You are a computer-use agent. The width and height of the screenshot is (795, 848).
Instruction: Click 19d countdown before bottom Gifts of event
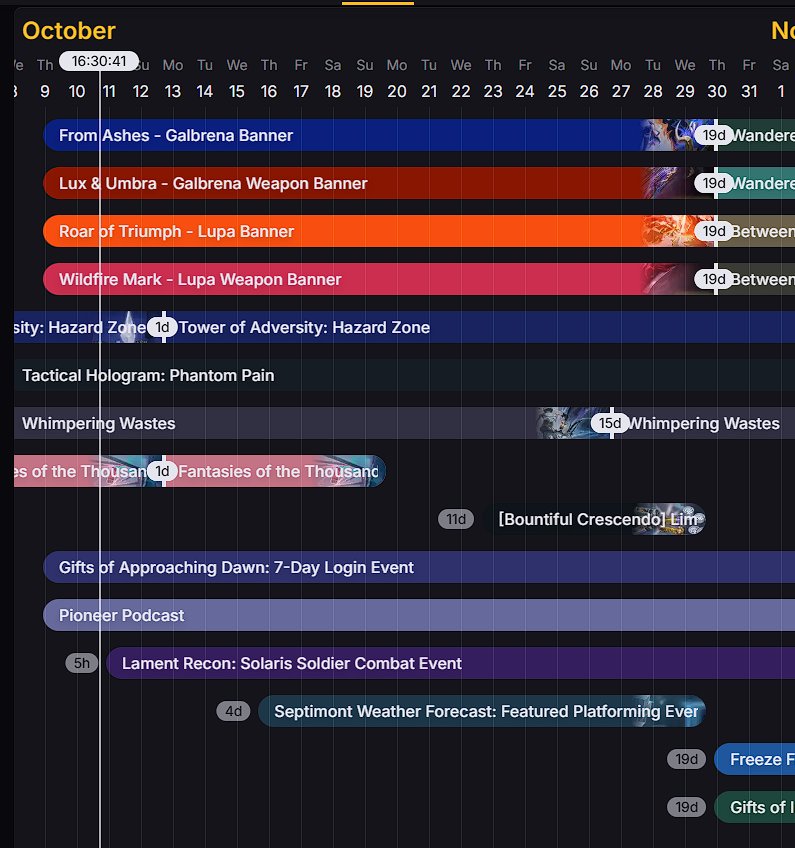[x=686, y=807]
